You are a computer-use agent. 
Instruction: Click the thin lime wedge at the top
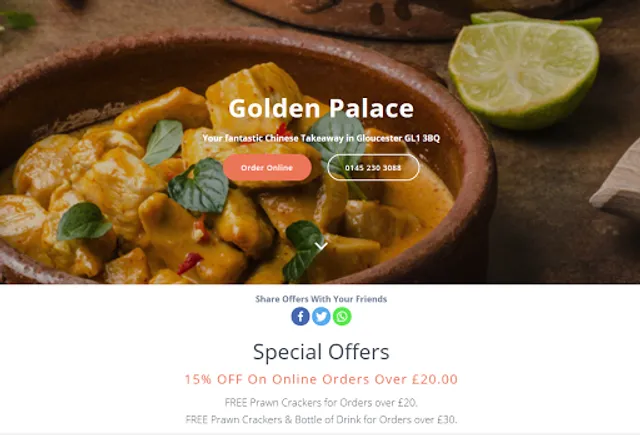tap(535, 20)
